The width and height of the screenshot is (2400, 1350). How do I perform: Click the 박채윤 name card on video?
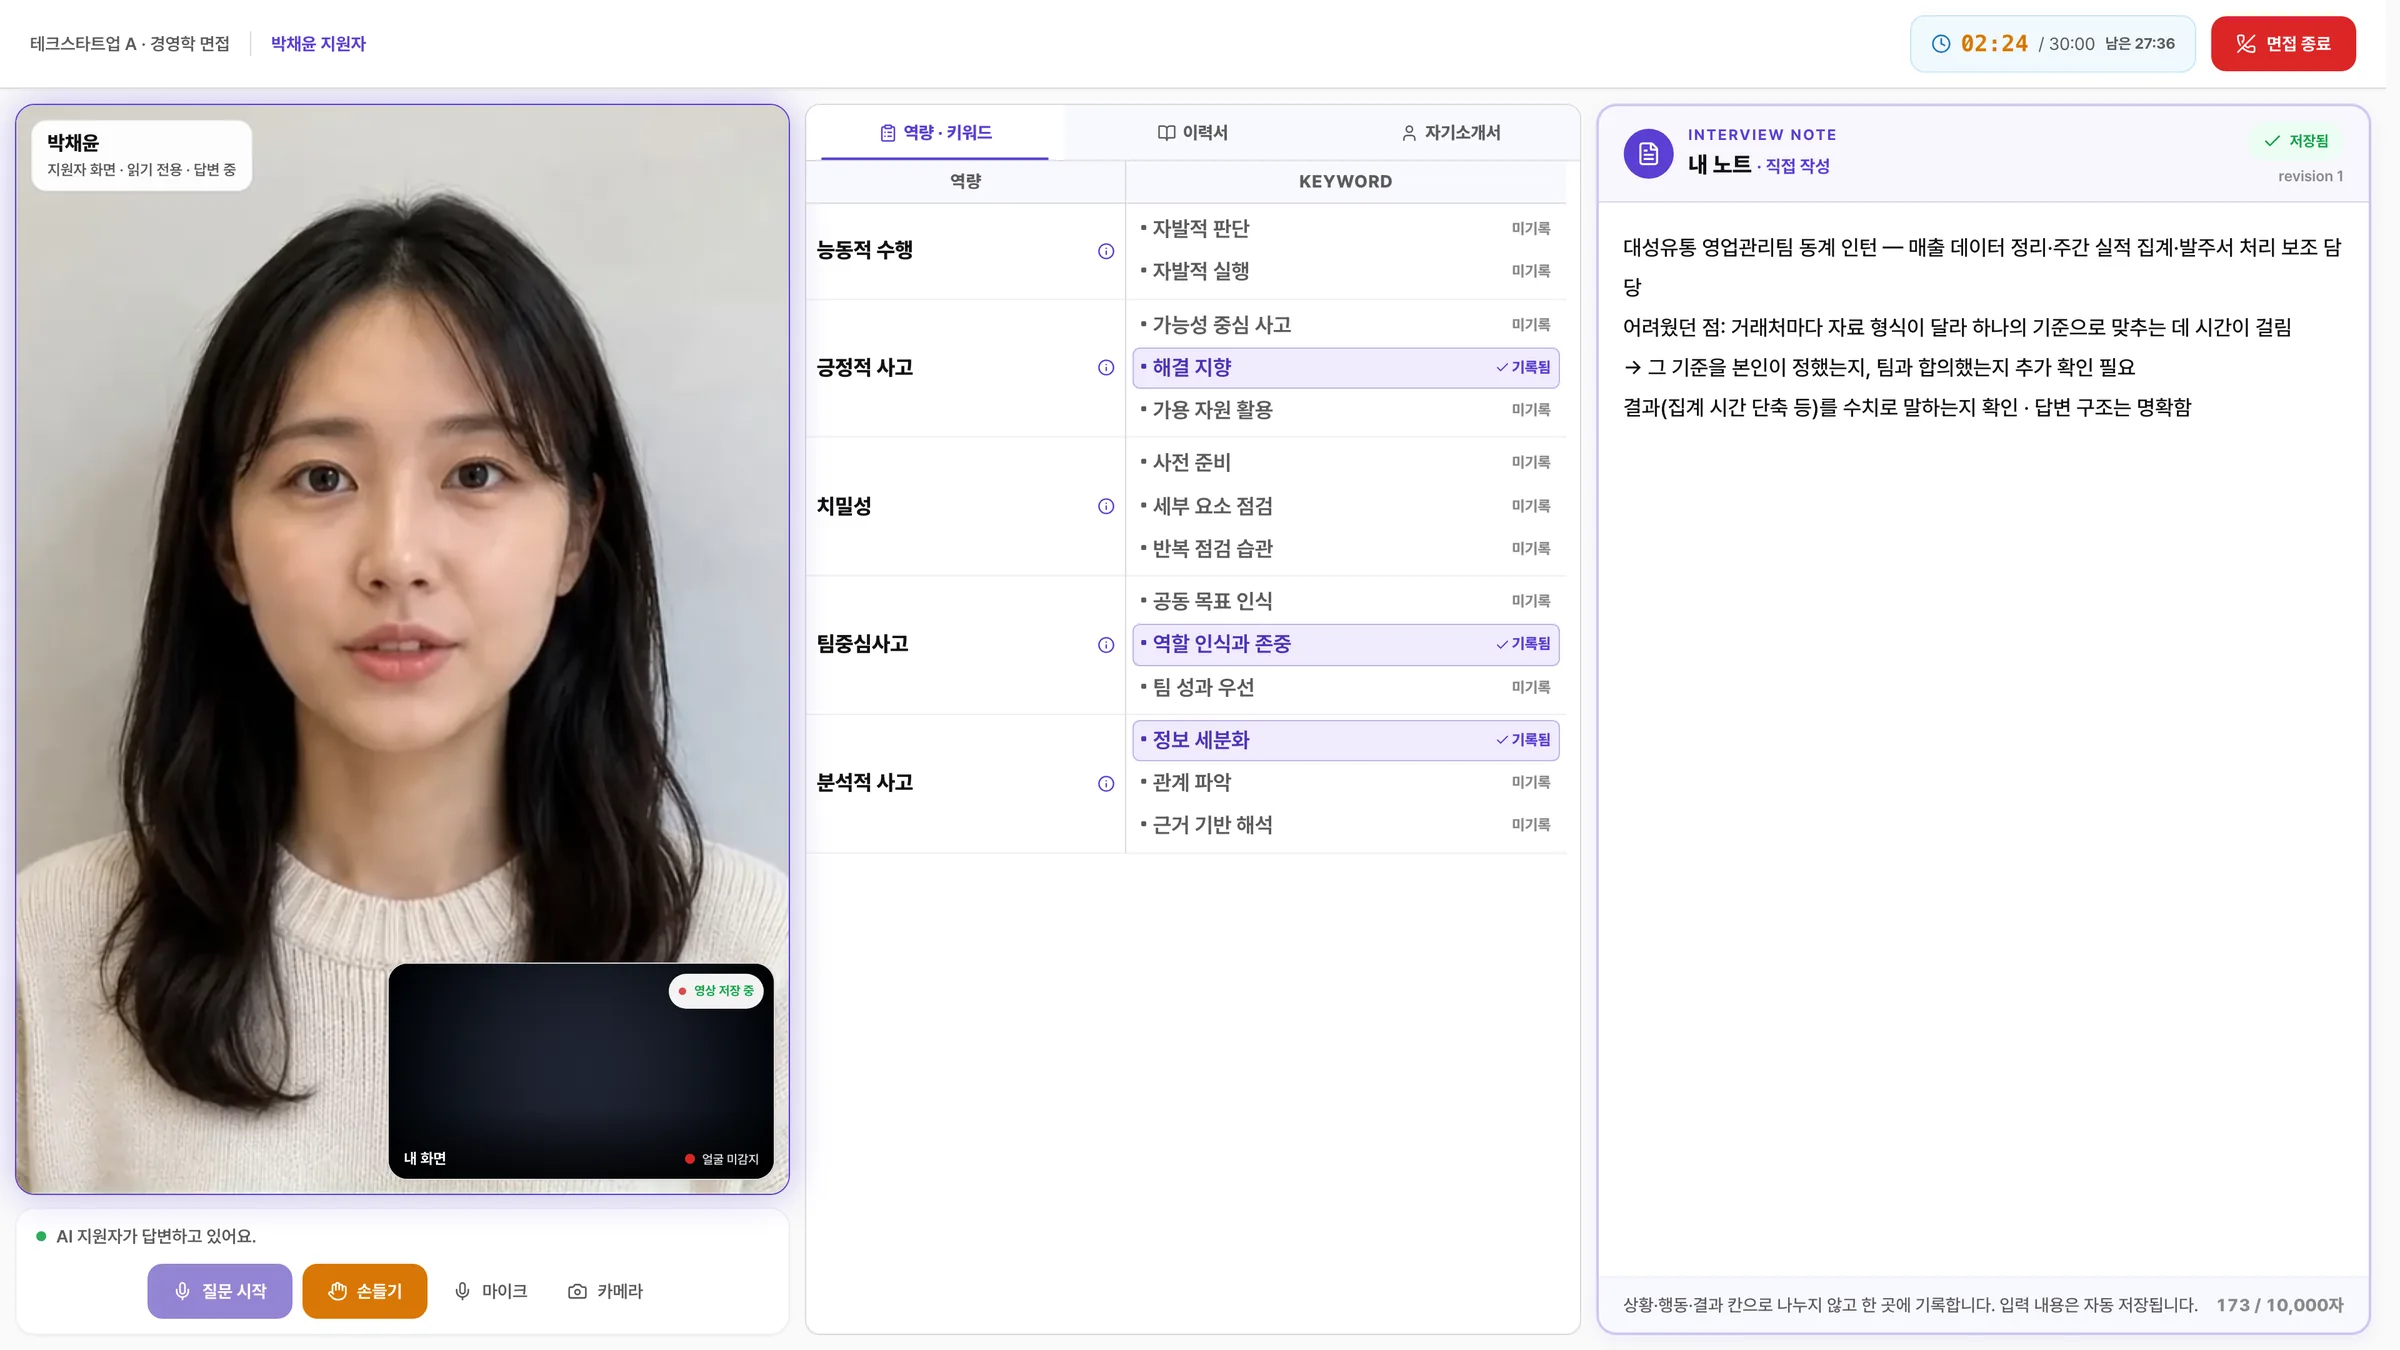click(141, 156)
